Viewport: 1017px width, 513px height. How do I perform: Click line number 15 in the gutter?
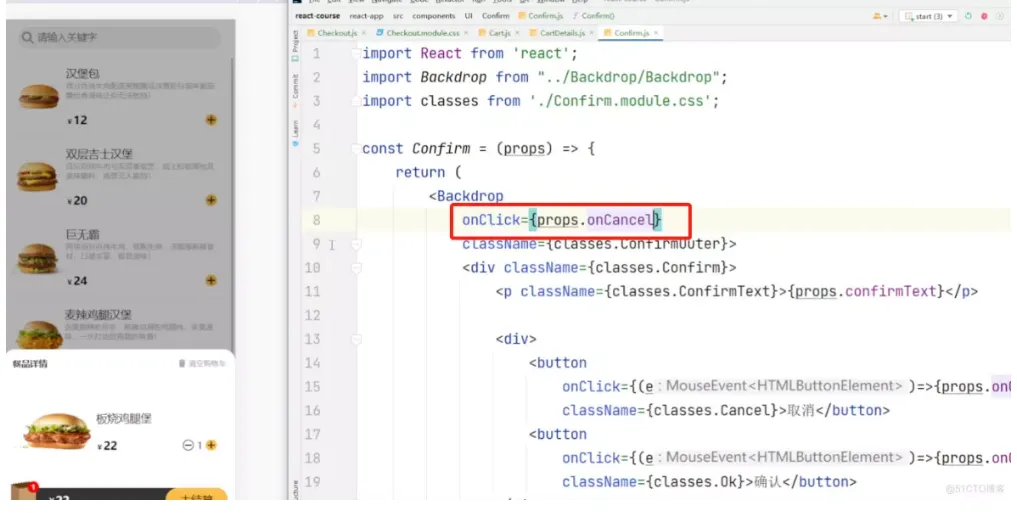click(313, 387)
